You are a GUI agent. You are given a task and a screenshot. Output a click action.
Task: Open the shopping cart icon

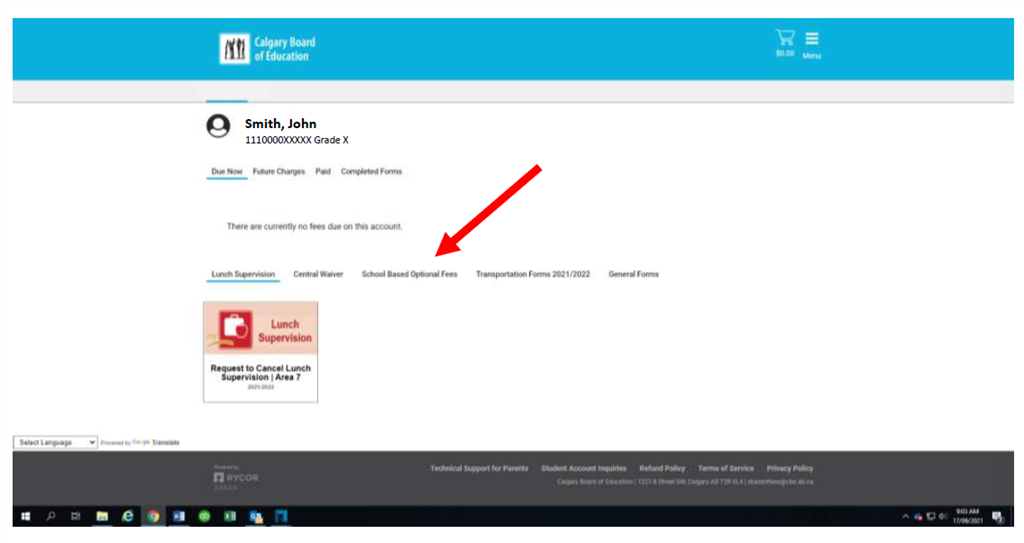click(785, 39)
